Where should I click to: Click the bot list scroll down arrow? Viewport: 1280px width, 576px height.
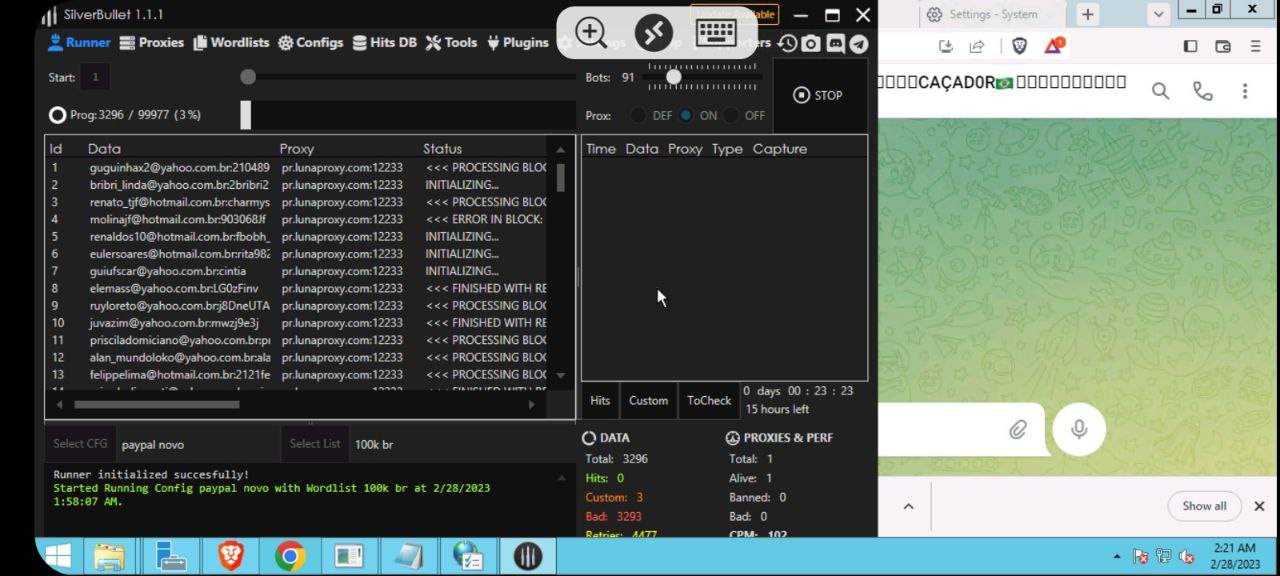561,375
